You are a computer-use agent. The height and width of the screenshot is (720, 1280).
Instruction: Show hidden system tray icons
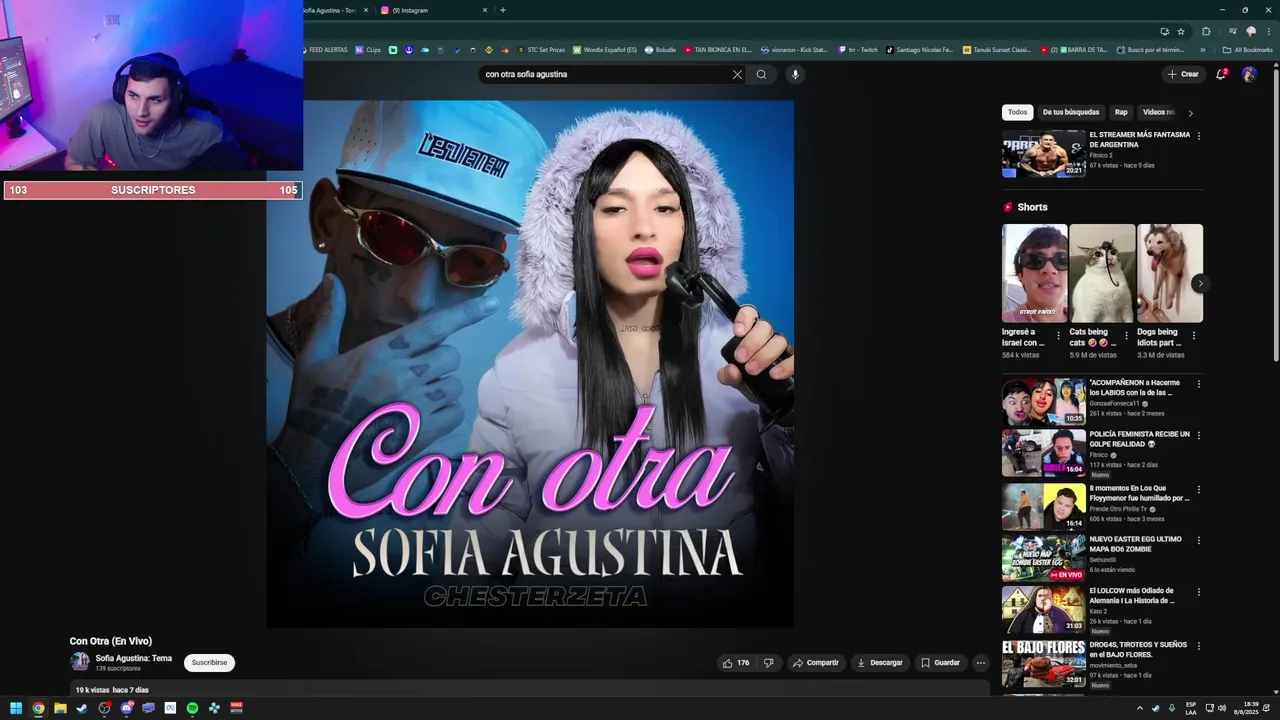click(x=1139, y=708)
